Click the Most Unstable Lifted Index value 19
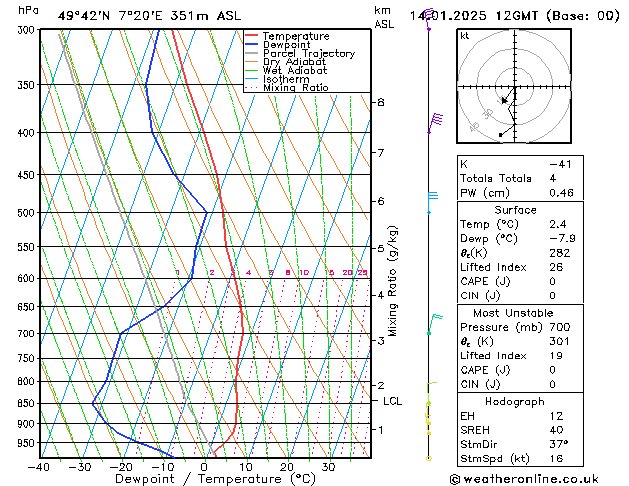This screenshot has height=486, width=629. coord(556,356)
